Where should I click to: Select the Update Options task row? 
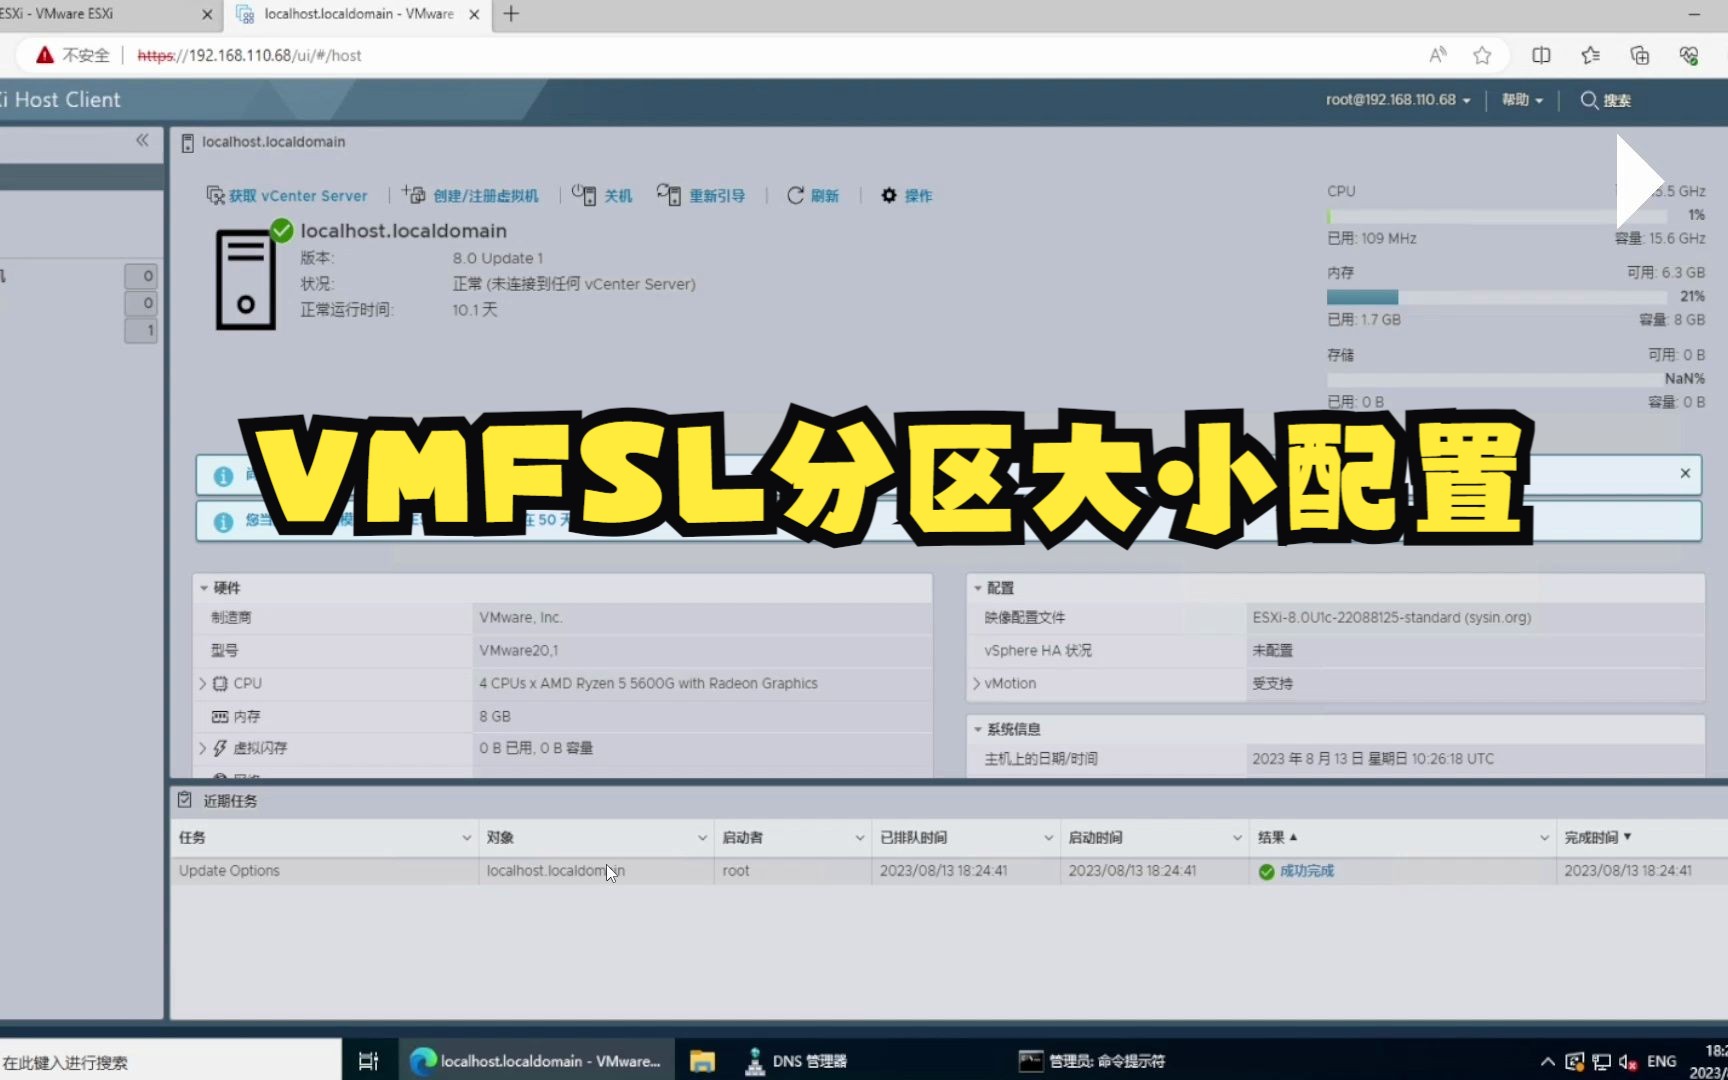949,871
